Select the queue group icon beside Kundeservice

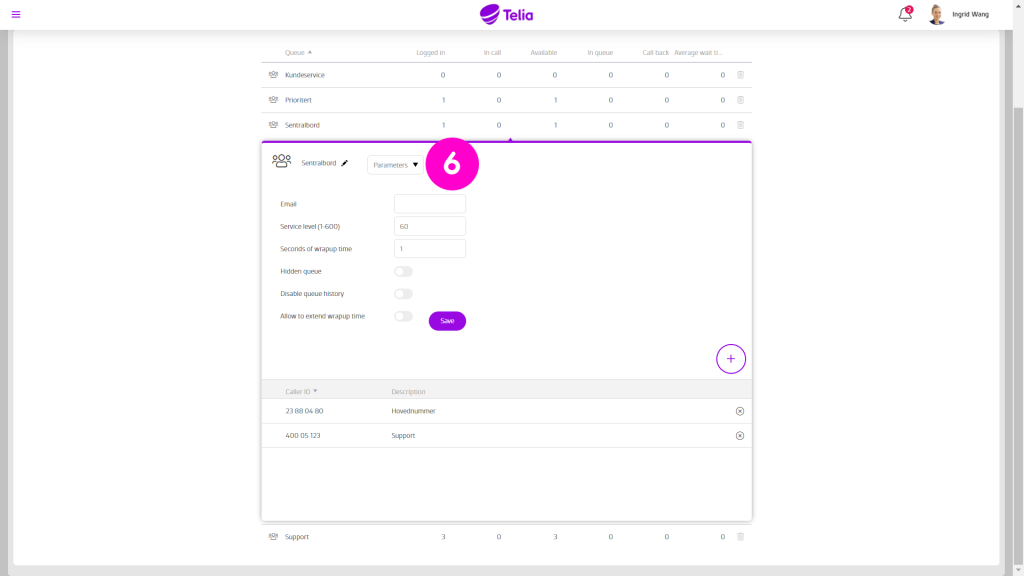(271, 74)
